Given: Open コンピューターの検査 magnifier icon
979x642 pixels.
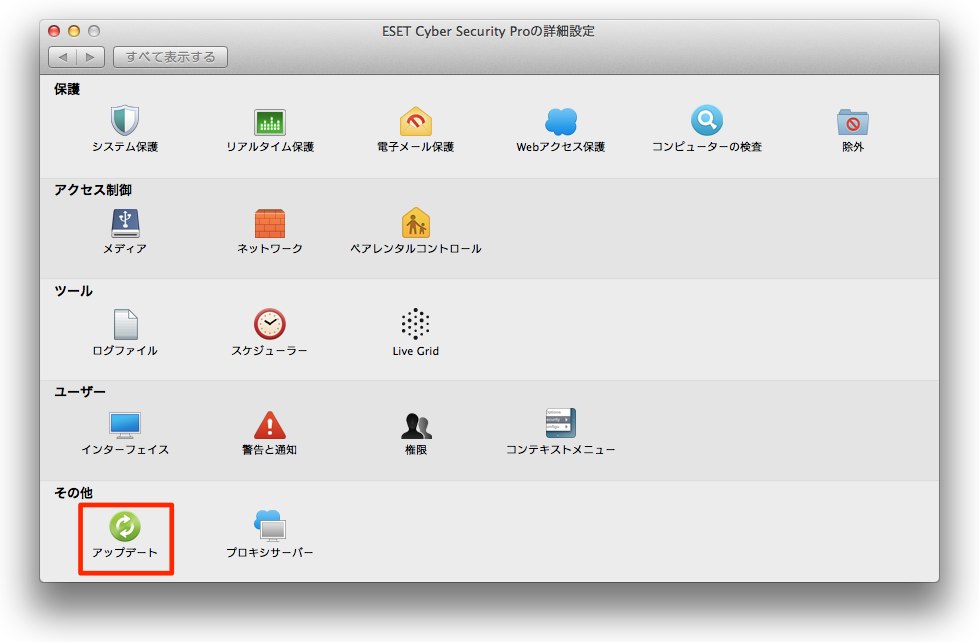Looking at the screenshot, I should [x=707, y=120].
